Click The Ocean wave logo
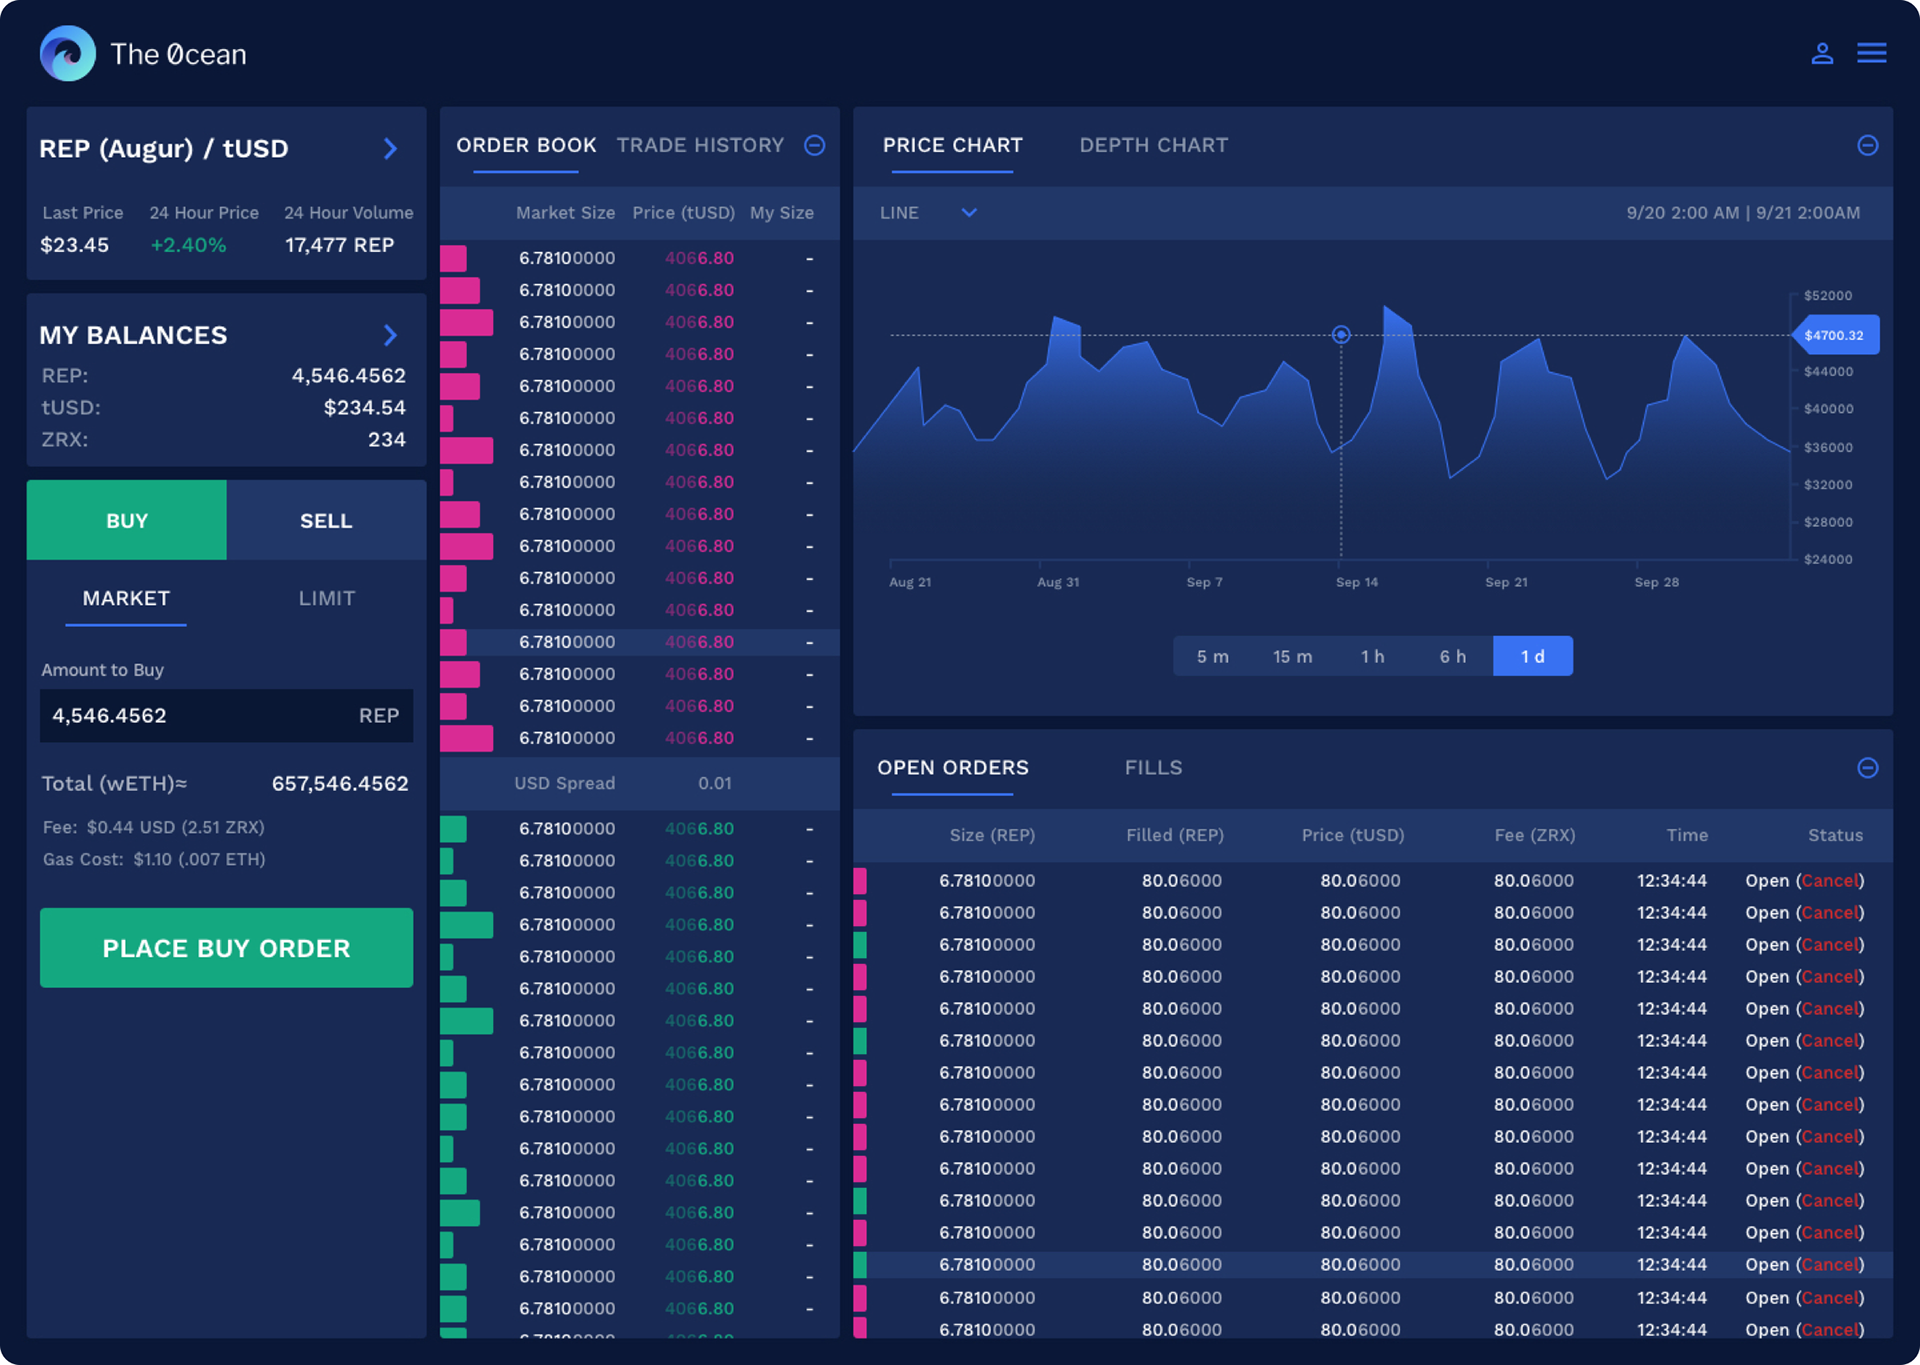 pos(68,53)
